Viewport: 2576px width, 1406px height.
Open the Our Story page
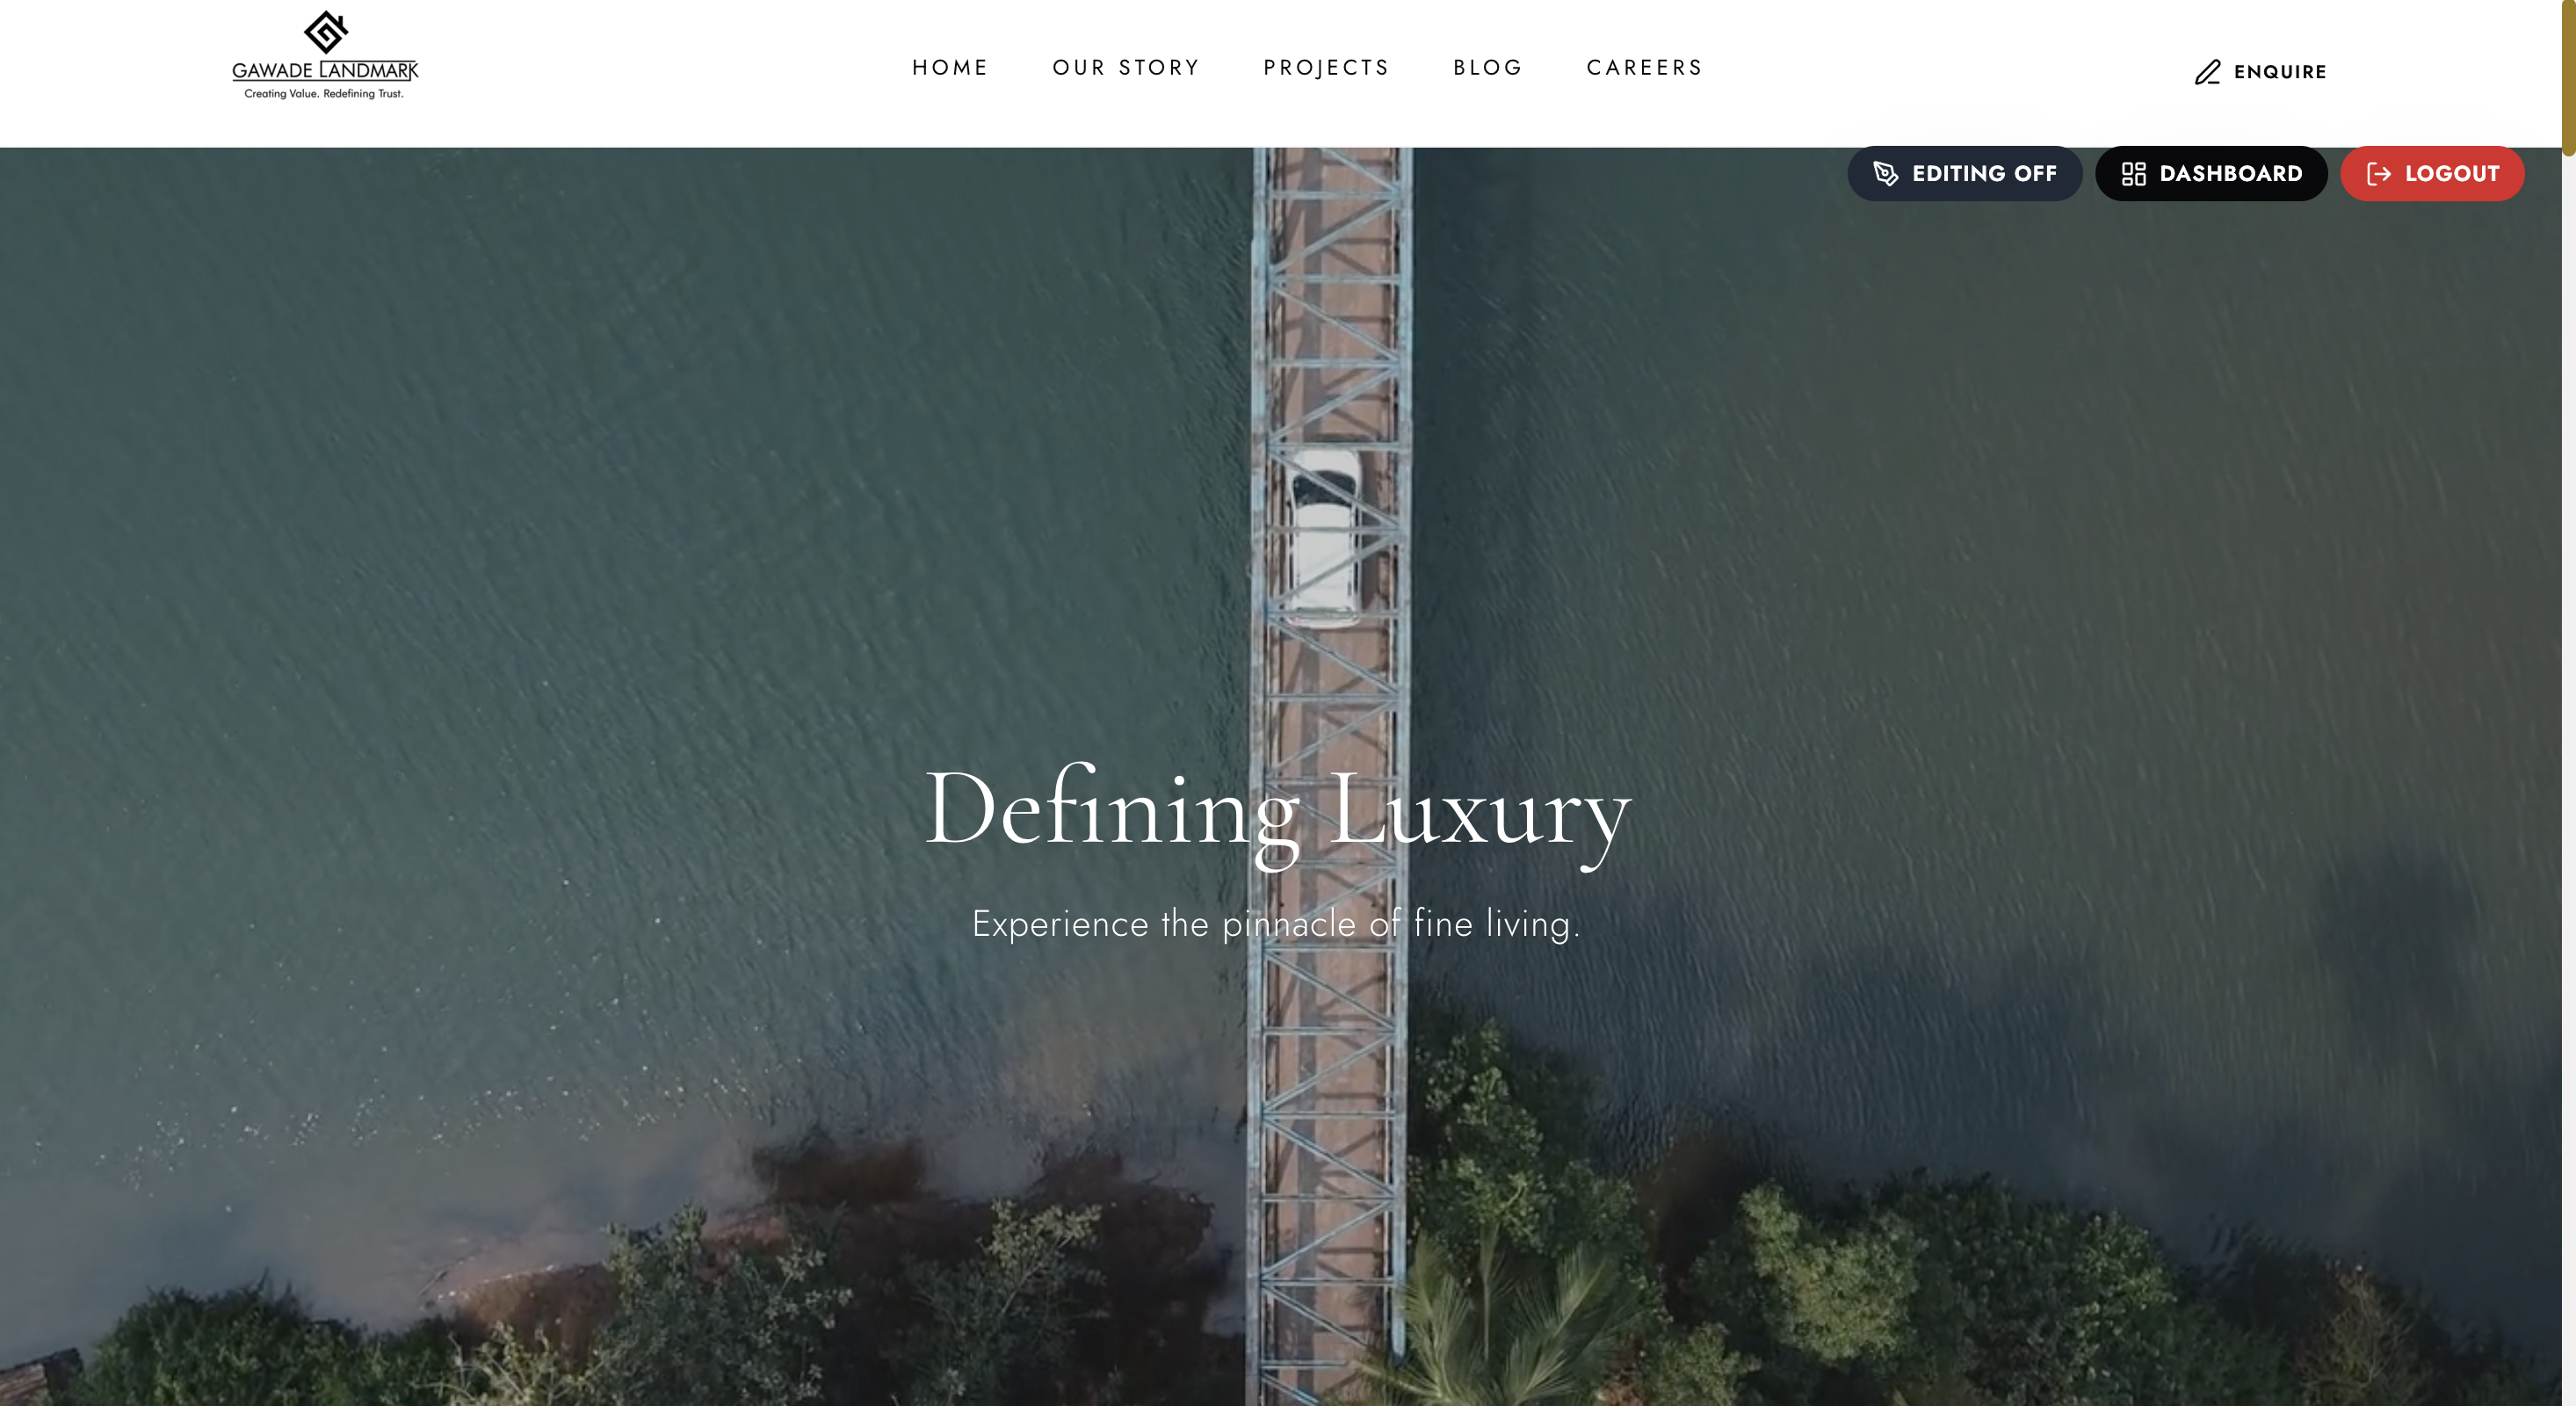(x=1125, y=67)
